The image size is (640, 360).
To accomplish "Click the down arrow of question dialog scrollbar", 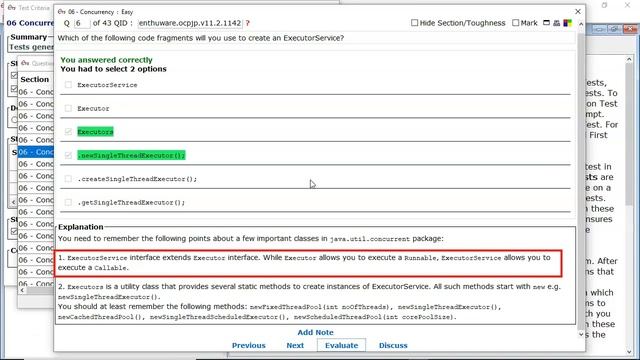I will [581, 334].
